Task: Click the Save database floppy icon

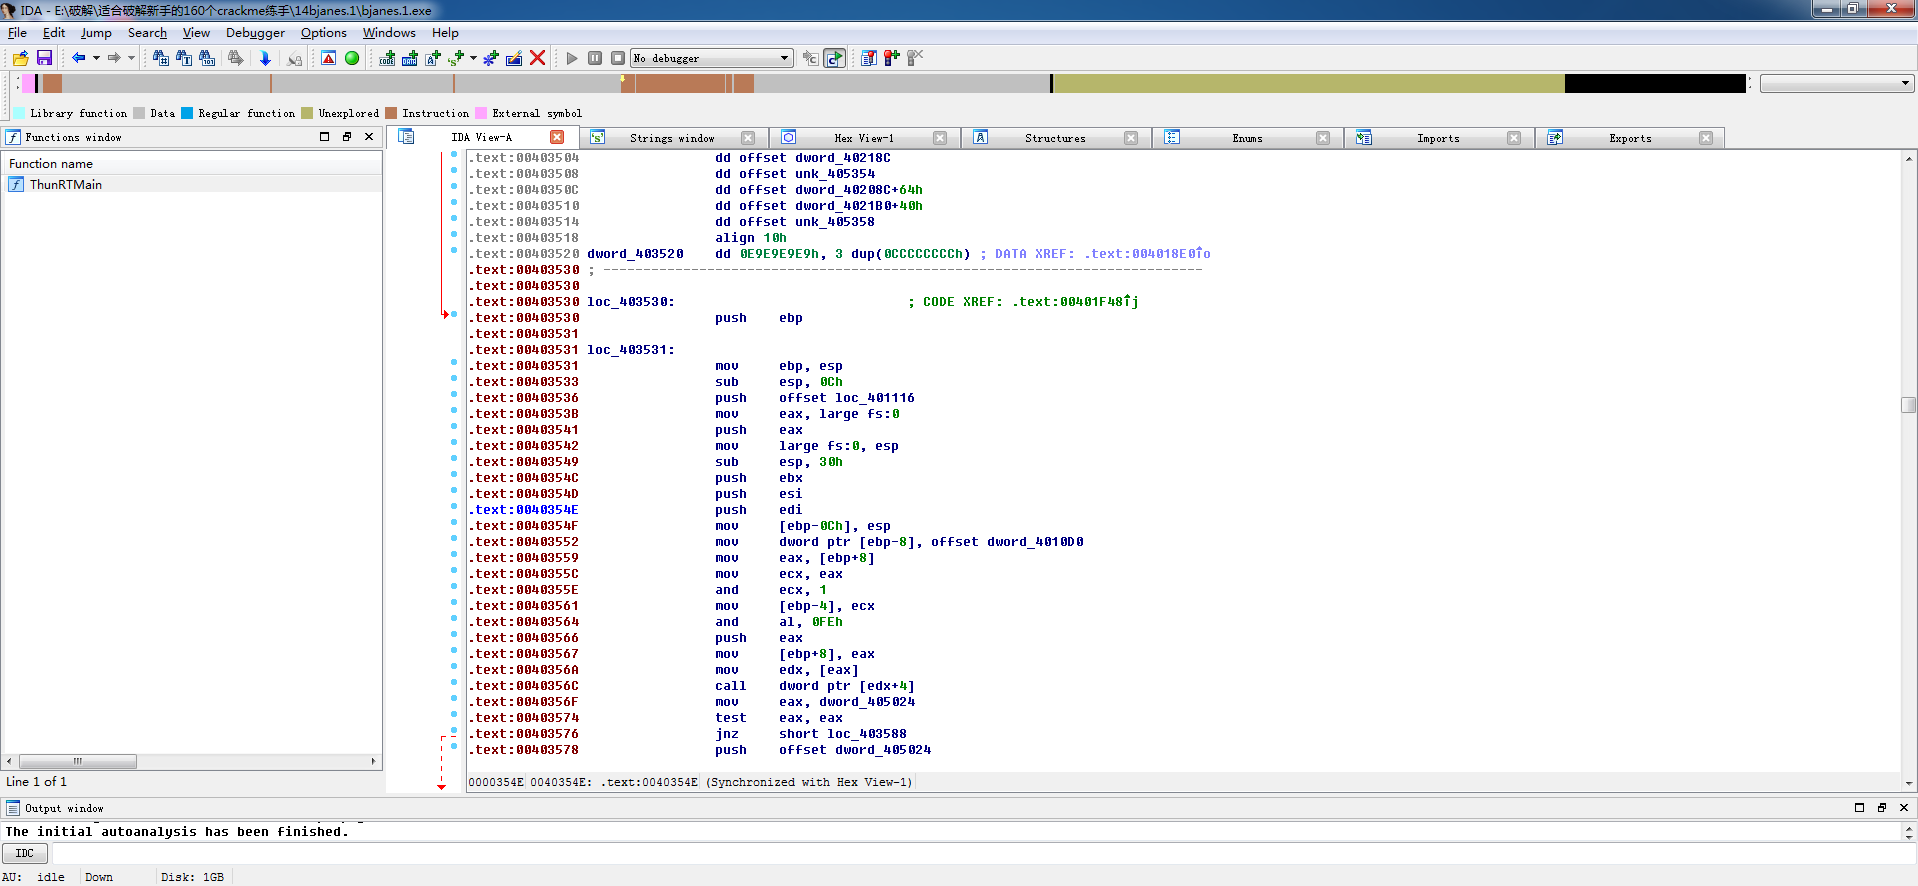Action: 44,58
